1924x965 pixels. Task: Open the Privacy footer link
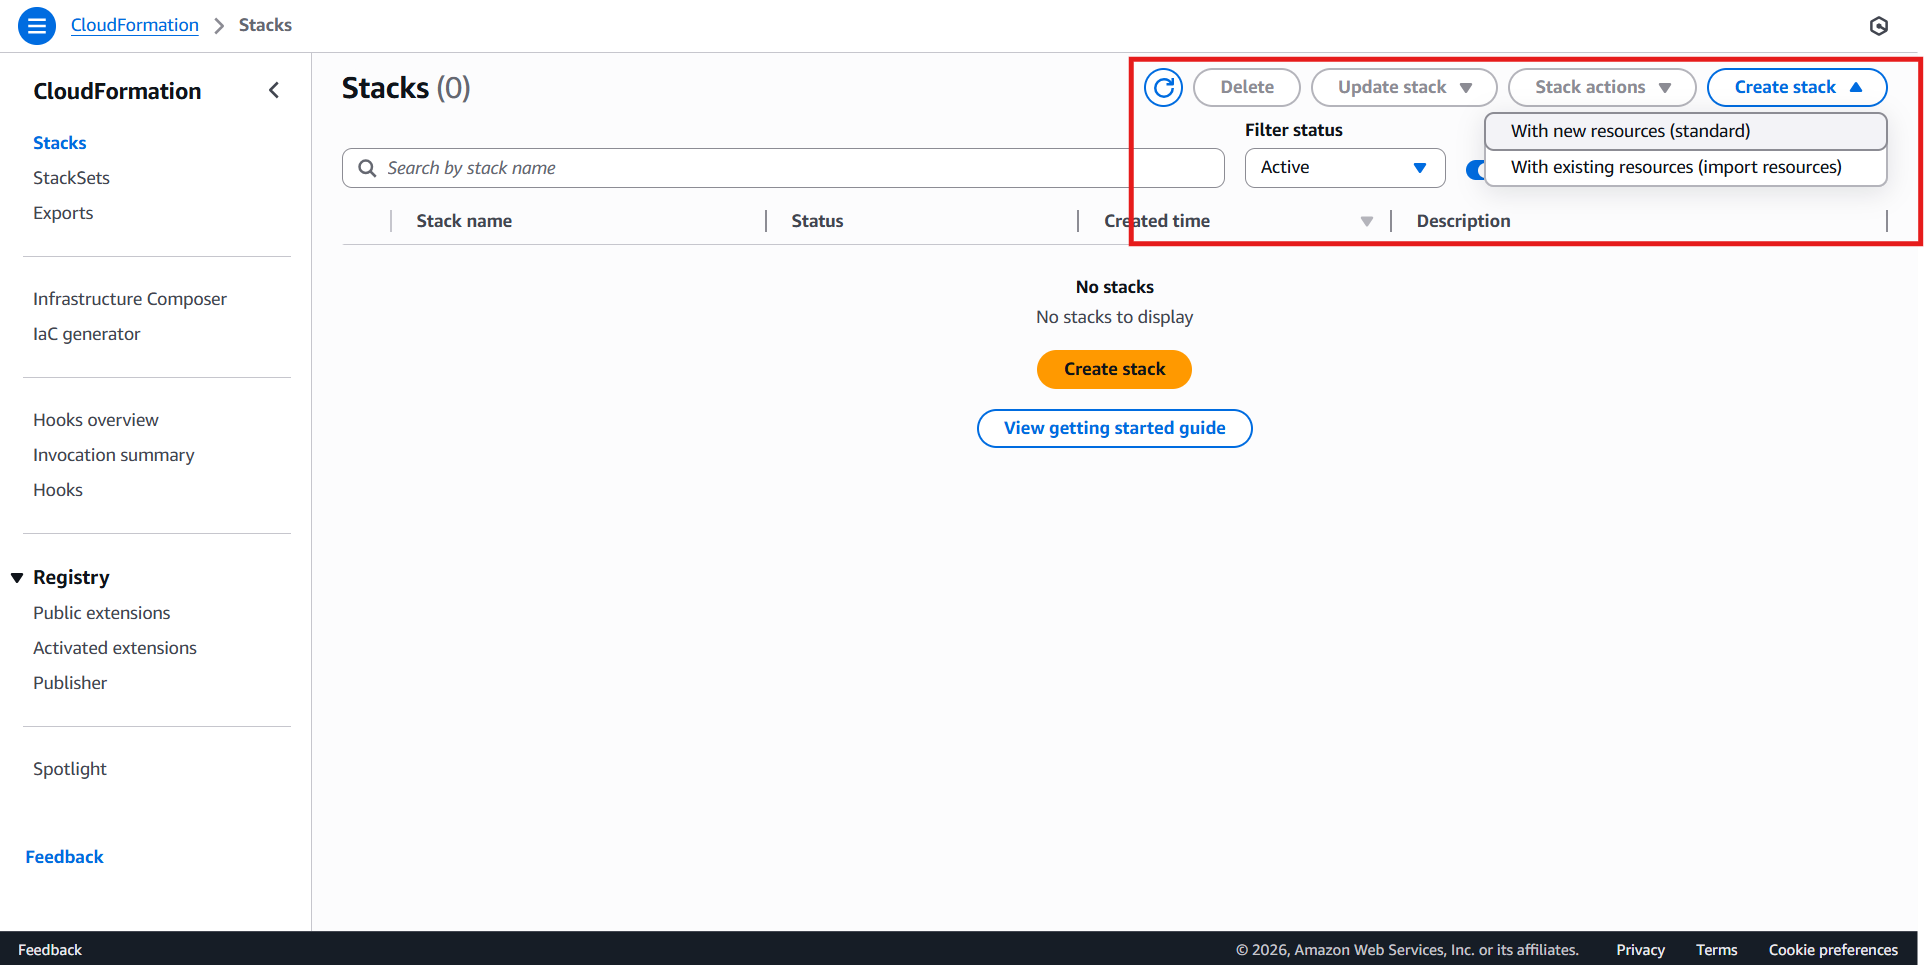click(1640, 950)
